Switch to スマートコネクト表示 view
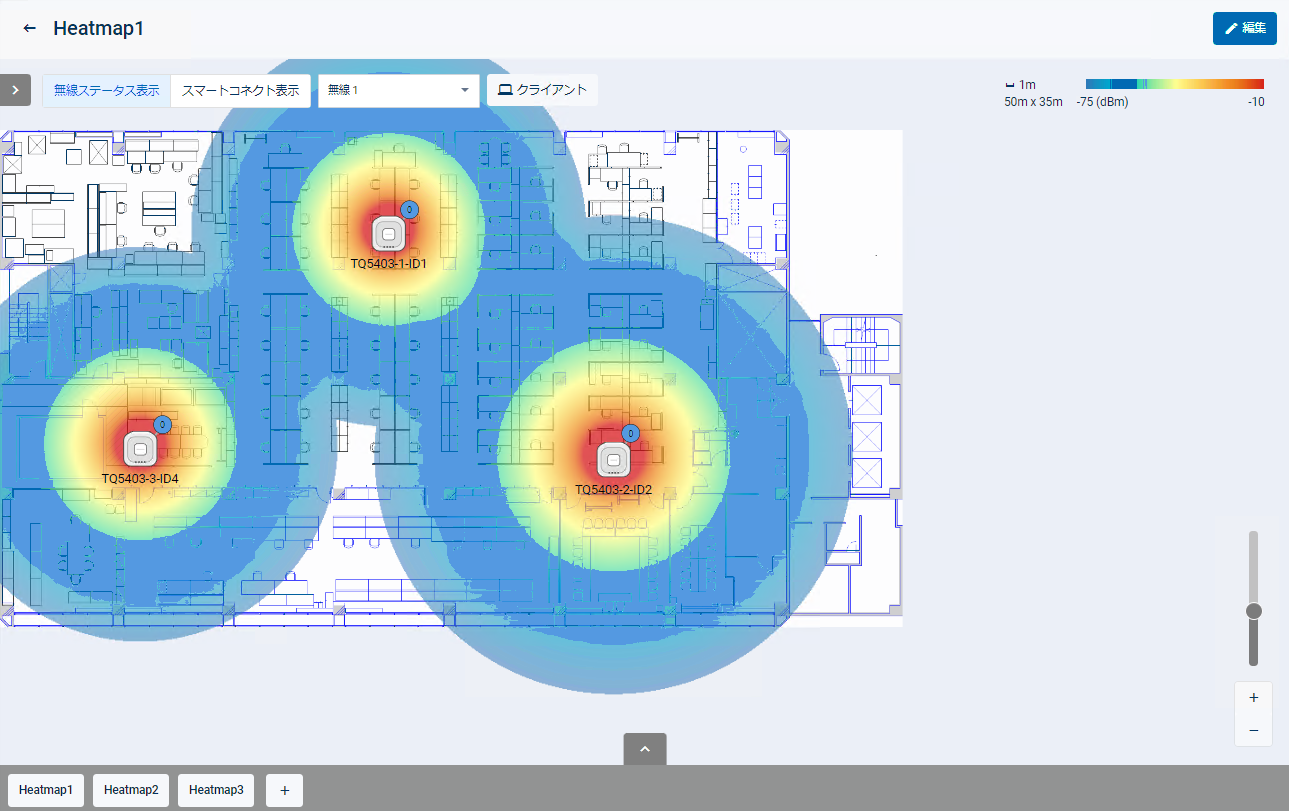The height and width of the screenshot is (811, 1289). click(240, 90)
